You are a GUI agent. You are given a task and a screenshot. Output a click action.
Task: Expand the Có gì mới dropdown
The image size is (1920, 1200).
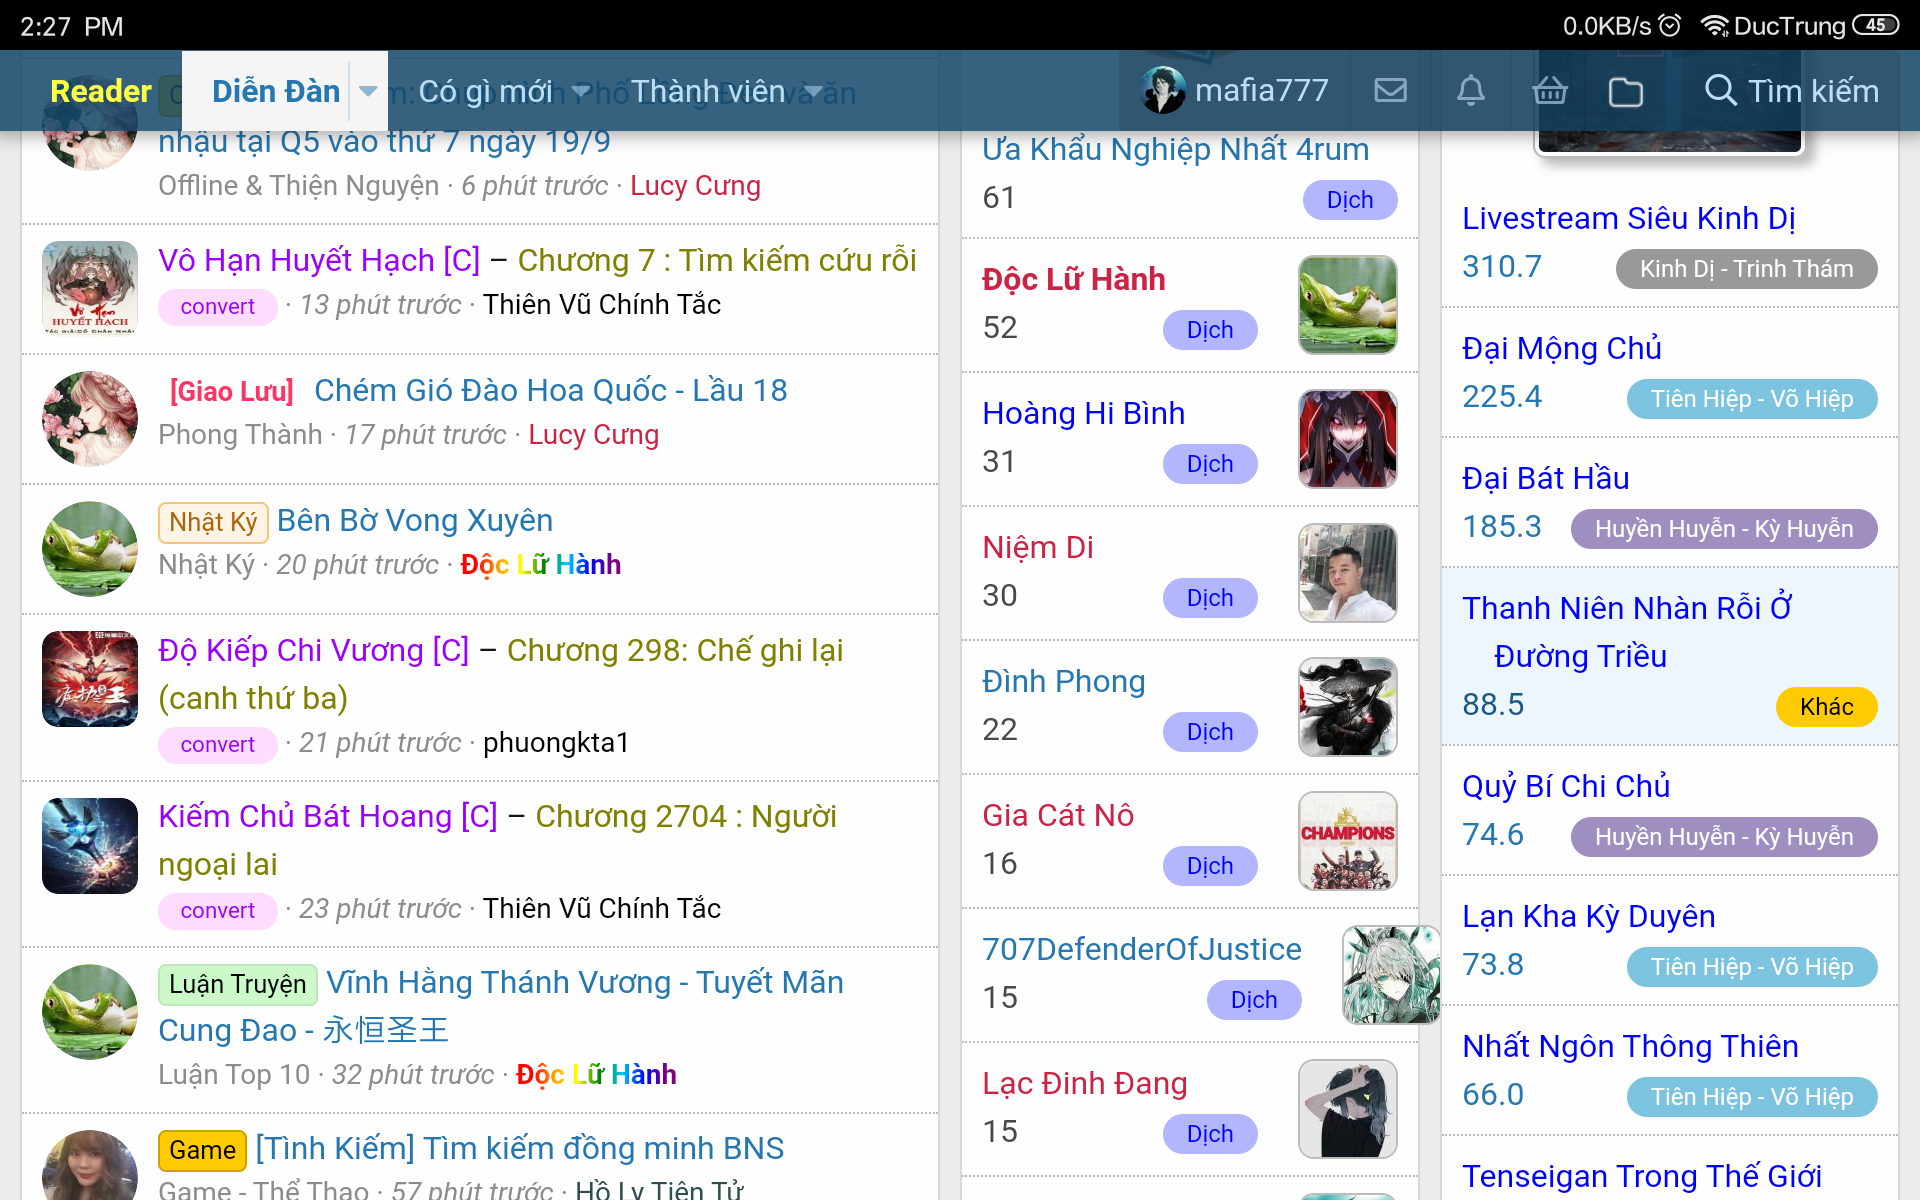[581, 91]
